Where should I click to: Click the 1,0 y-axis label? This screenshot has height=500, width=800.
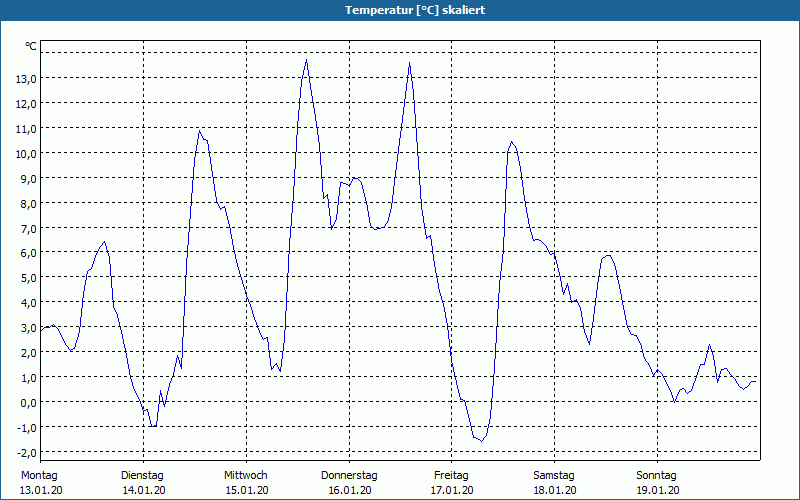28,378
